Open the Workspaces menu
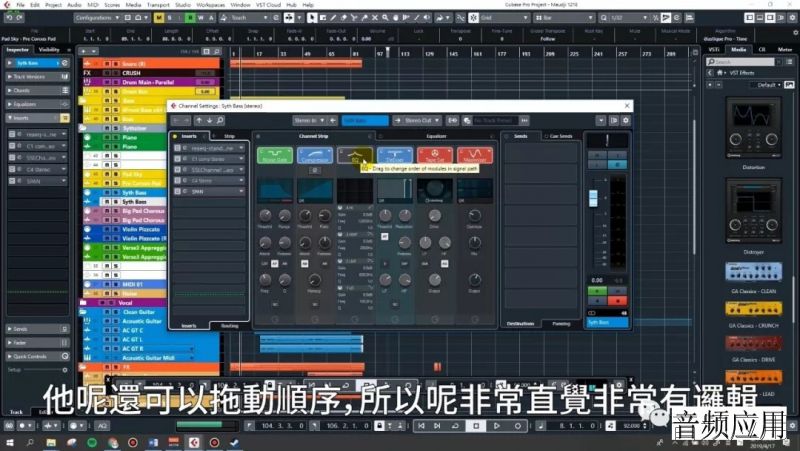This screenshot has width=800, height=451. [211, 5]
